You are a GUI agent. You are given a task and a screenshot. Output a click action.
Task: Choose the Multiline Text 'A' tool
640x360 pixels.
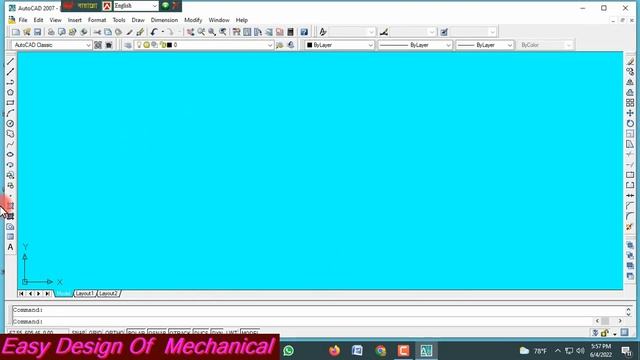point(11,247)
